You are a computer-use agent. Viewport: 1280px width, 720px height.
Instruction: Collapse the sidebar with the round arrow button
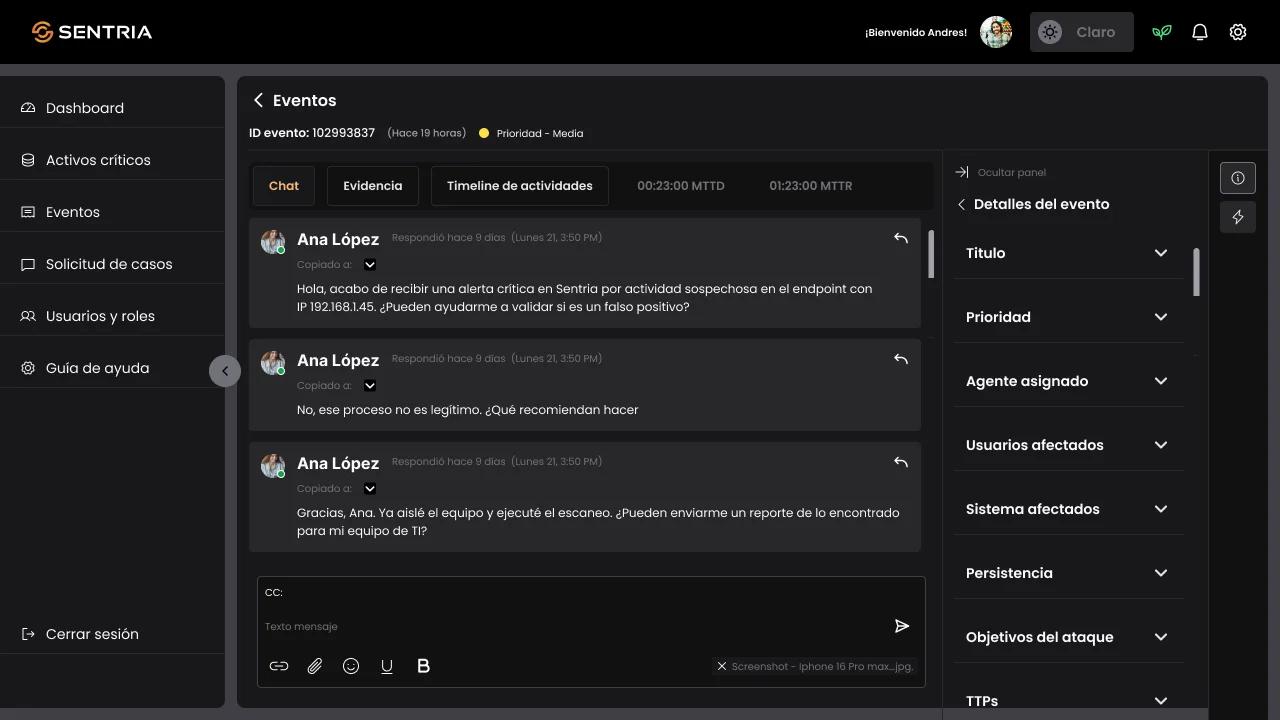pos(225,371)
